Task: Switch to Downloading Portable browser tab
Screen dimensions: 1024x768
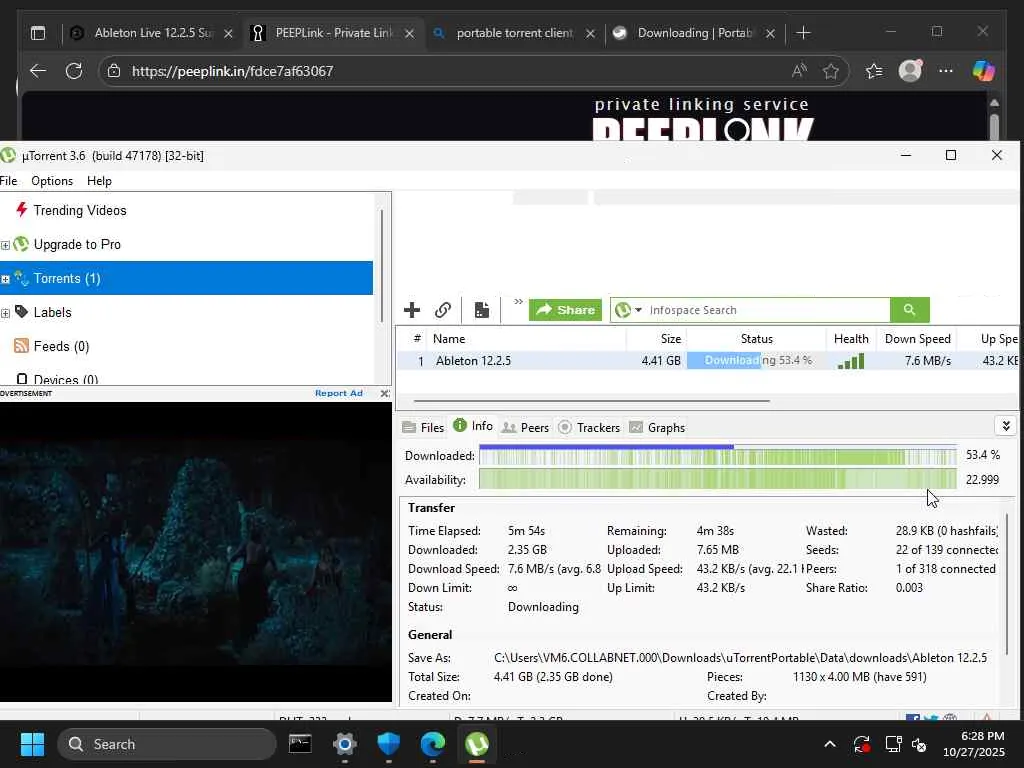Action: click(x=695, y=33)
